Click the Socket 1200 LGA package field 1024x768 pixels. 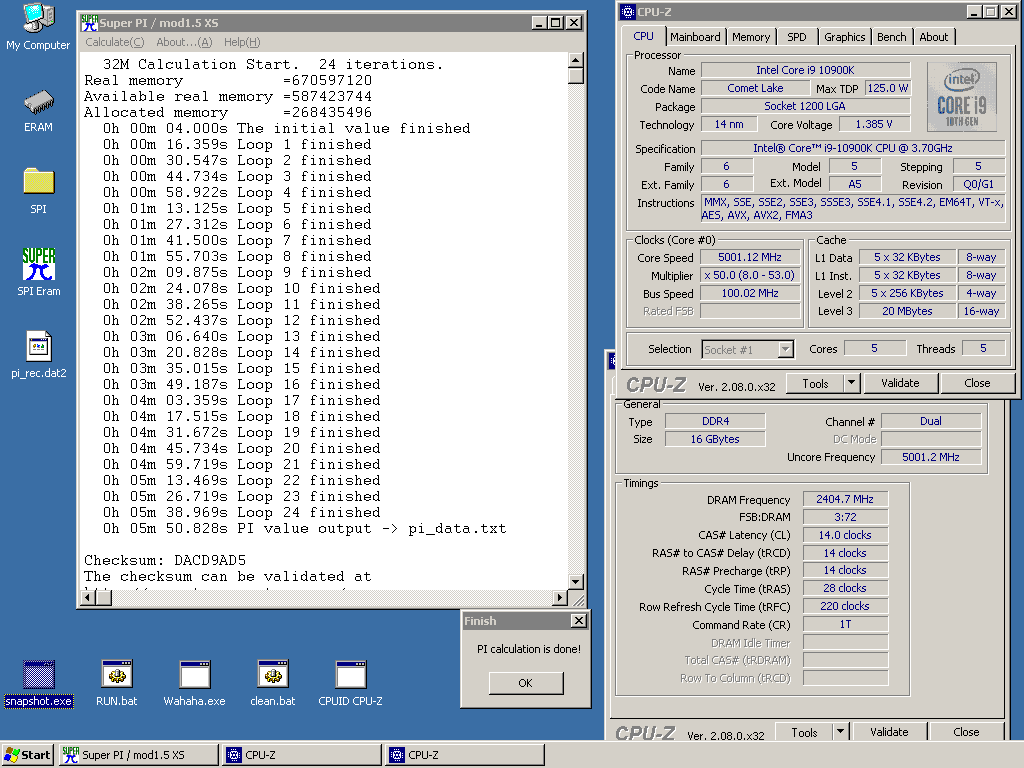[x=805, y=106]
